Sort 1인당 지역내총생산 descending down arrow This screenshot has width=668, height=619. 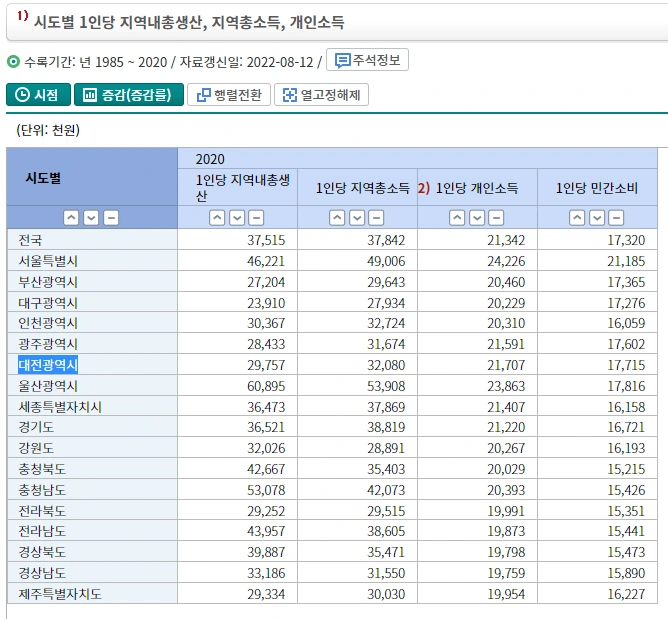(x=237, y=218)
